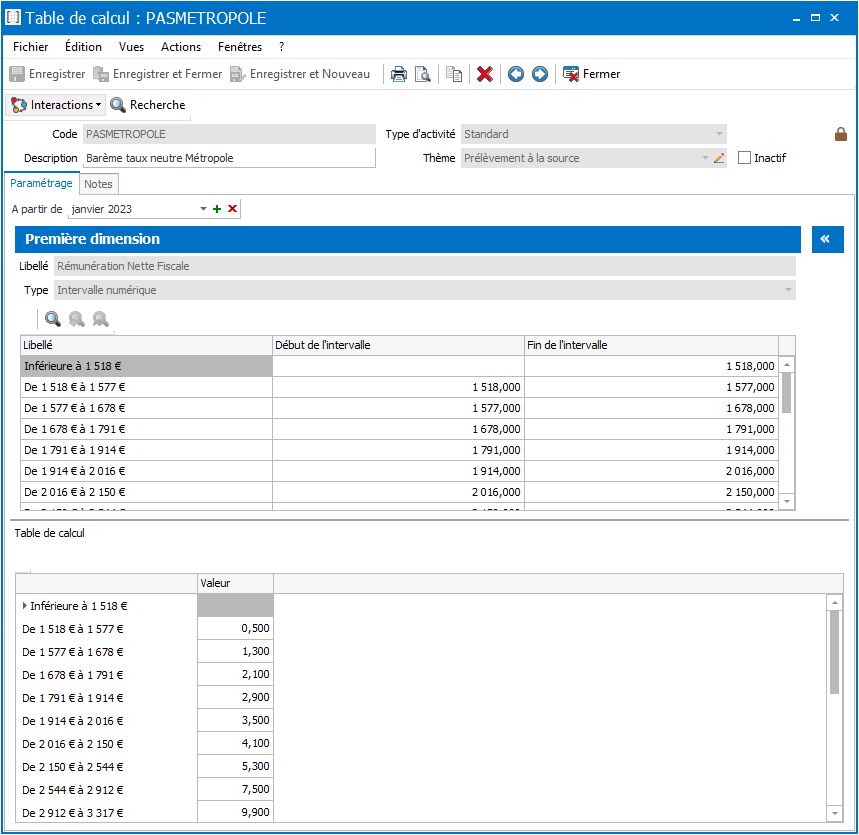859x835 pixels.
Task: Open the Fichier menu
Action: pos(30,47)
